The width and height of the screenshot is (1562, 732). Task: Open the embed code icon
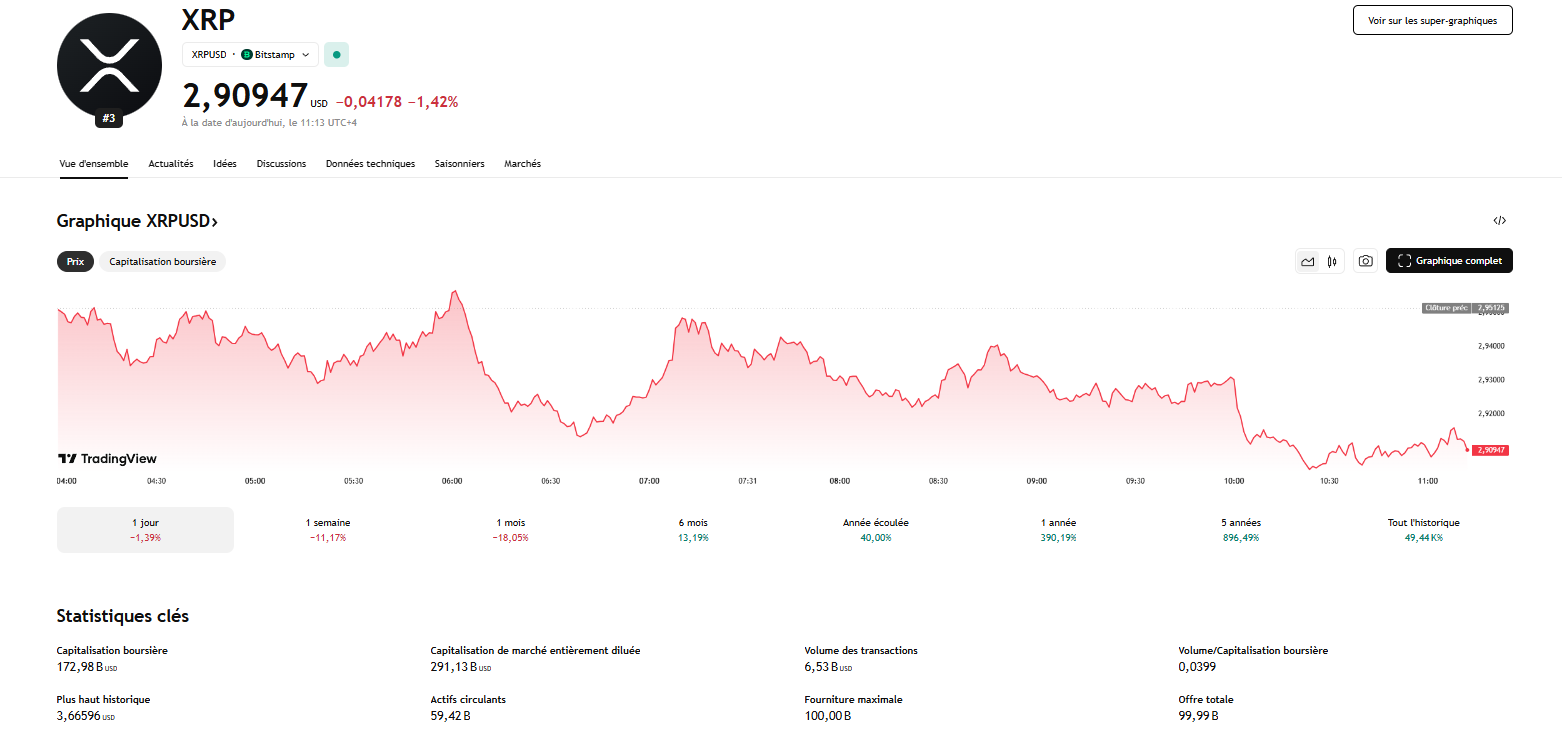pyautogui.click(x=1499, y=221)
